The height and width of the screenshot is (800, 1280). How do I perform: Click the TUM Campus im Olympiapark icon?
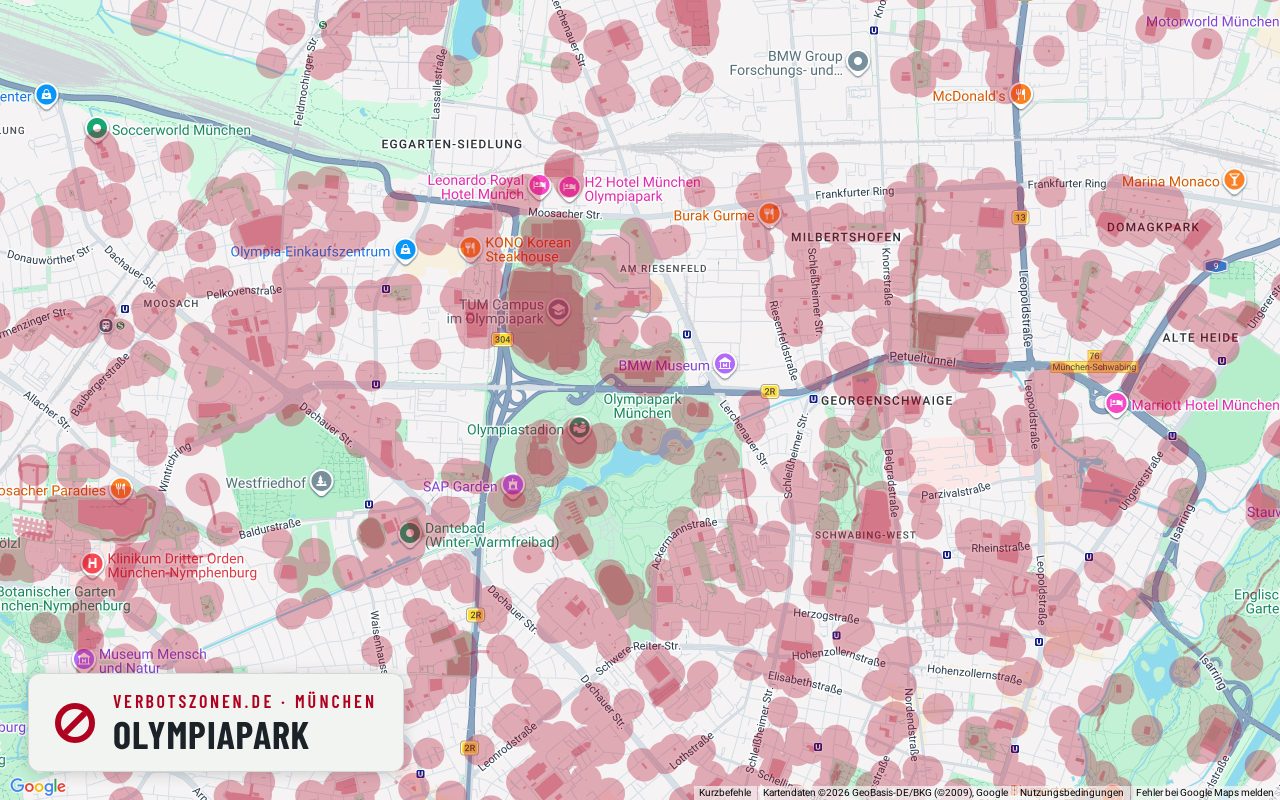[x=558, y=310]
